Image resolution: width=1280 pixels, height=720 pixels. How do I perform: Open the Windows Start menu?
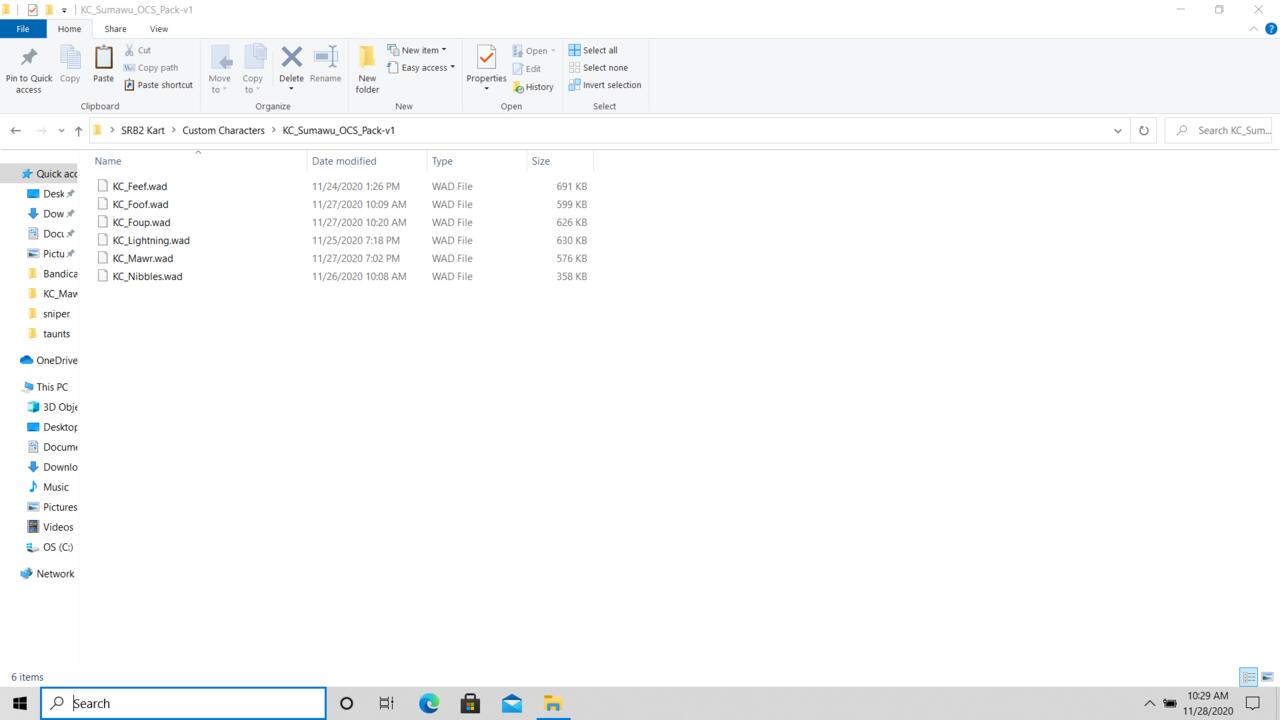[x=19, y=703]
